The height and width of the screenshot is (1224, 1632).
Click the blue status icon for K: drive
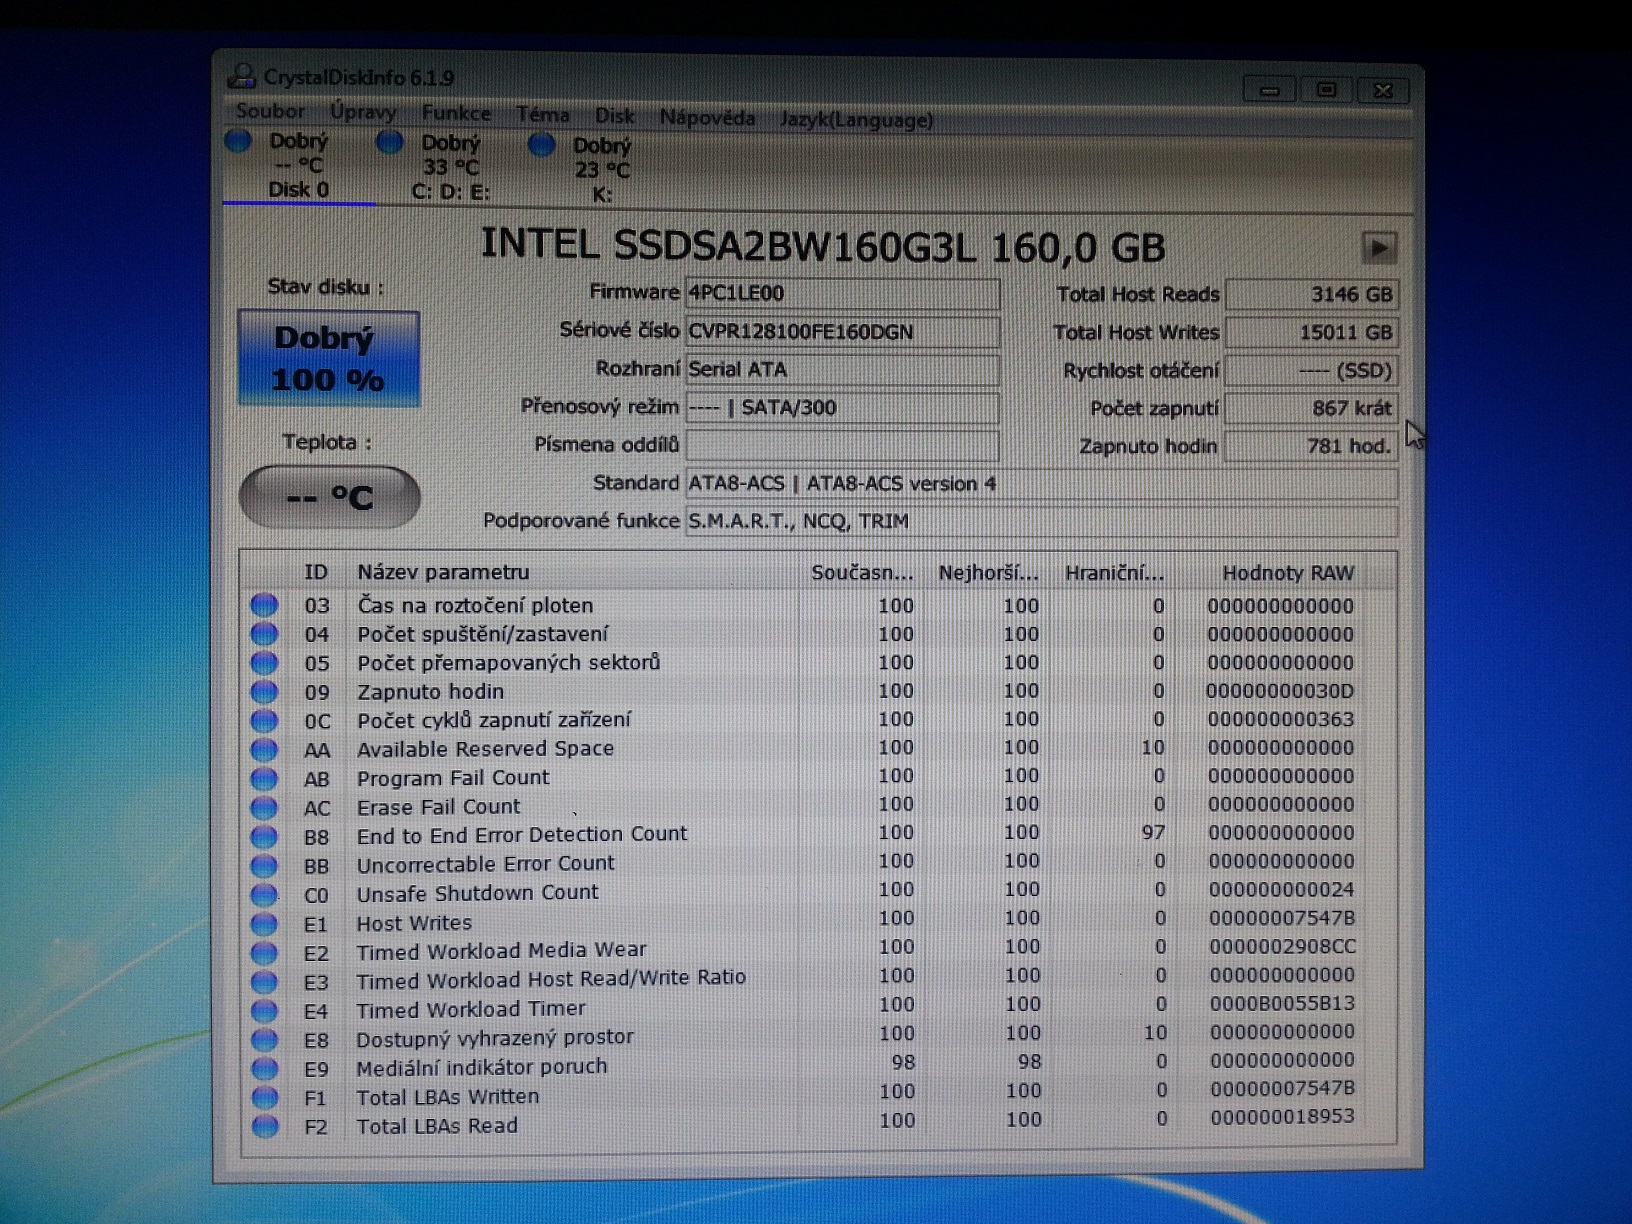[541, 145]
